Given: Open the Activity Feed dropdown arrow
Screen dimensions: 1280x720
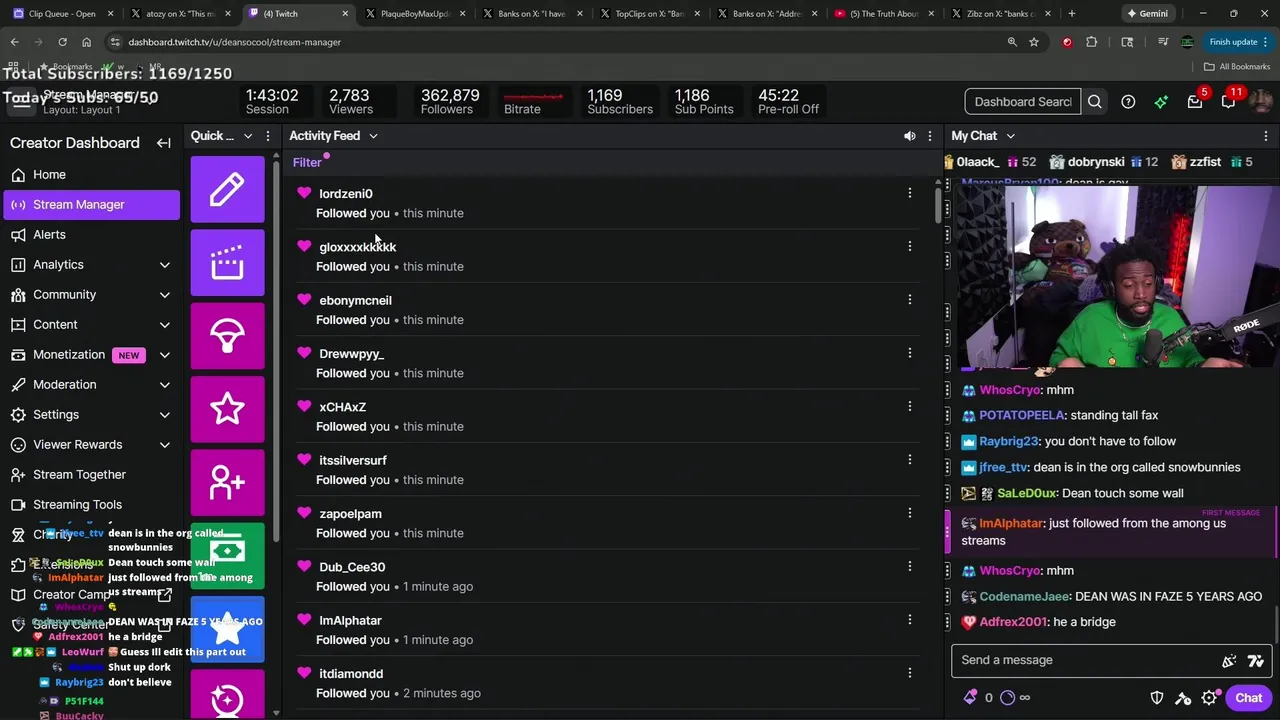Looking at the screenshot, I should (x=373, y=136).
